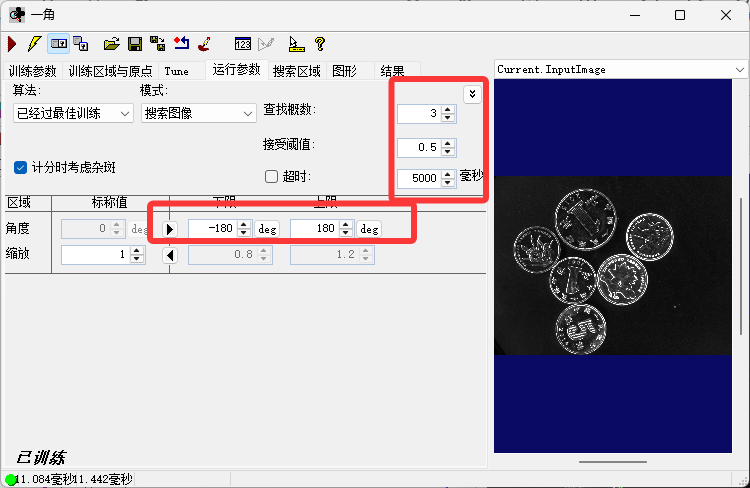This screenshot has height=488, width=750.
Task: Click the reset icon with blue arrow
Action: [x=181, y=44]
